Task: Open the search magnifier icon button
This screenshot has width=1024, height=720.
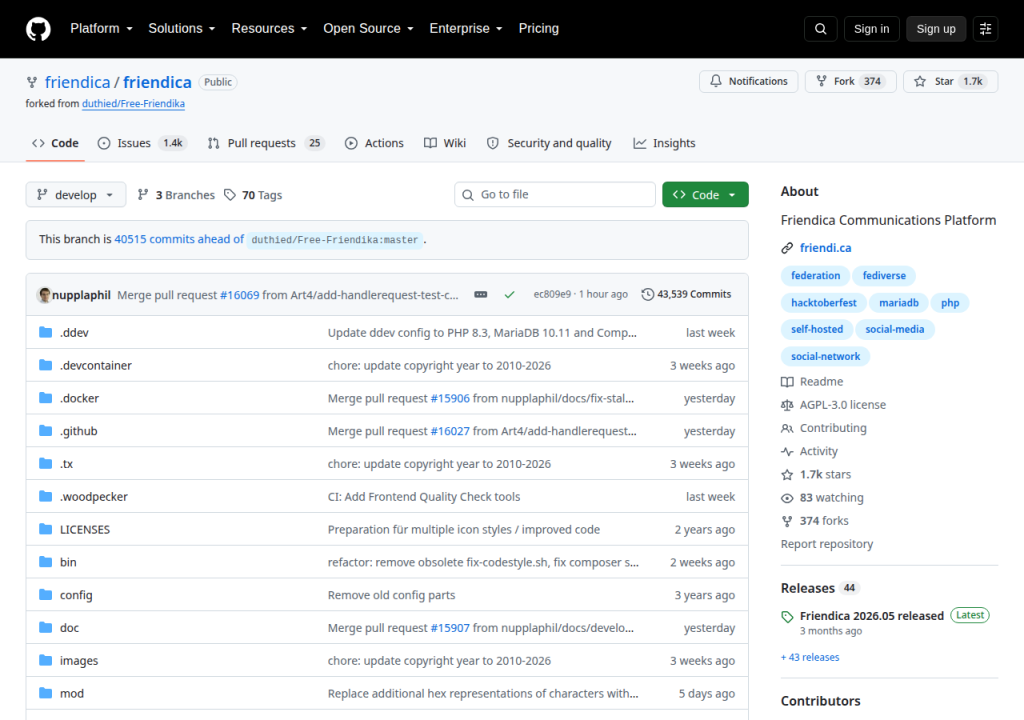Action: click(x=820, y=29)
